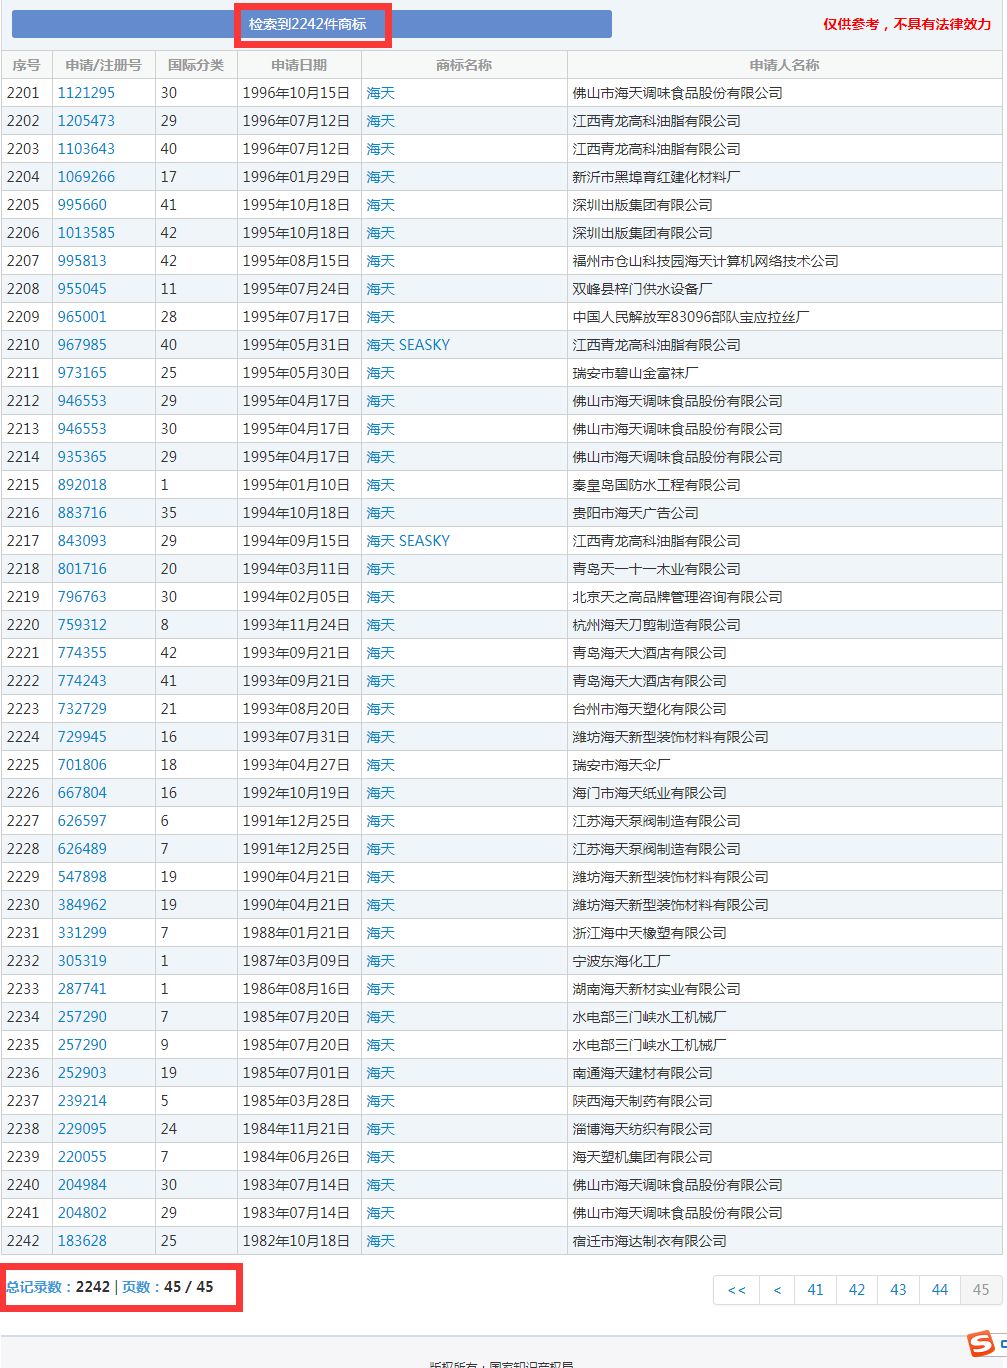This screenshot has height=1368, width=1007.
Task: Click the 申请人名称 column header
Action: [785, 65]
